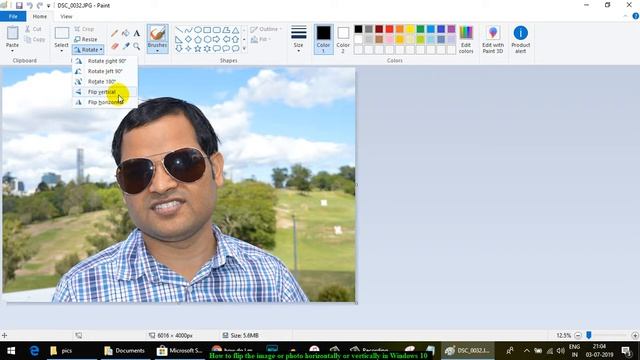The width and height of the screenshot is (640, 360).
Task: Open the Windows Start button
Action: coord(11,351)
